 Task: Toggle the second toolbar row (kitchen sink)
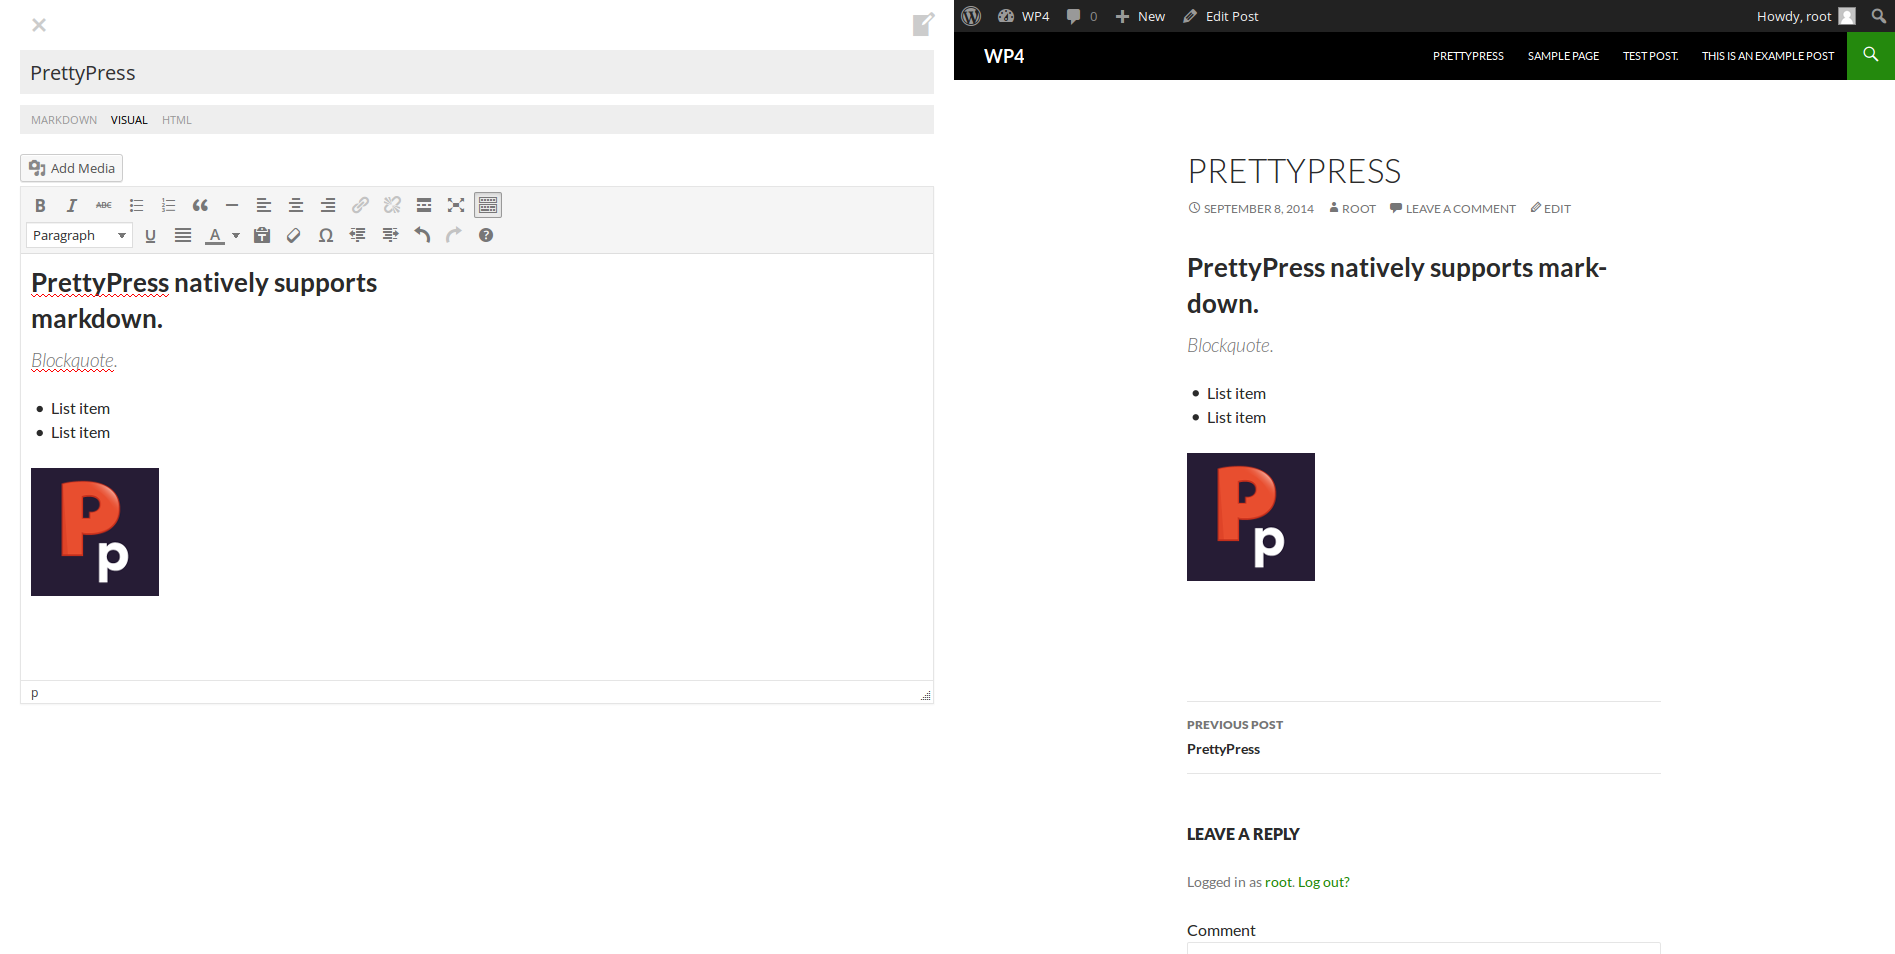point(488,205)
